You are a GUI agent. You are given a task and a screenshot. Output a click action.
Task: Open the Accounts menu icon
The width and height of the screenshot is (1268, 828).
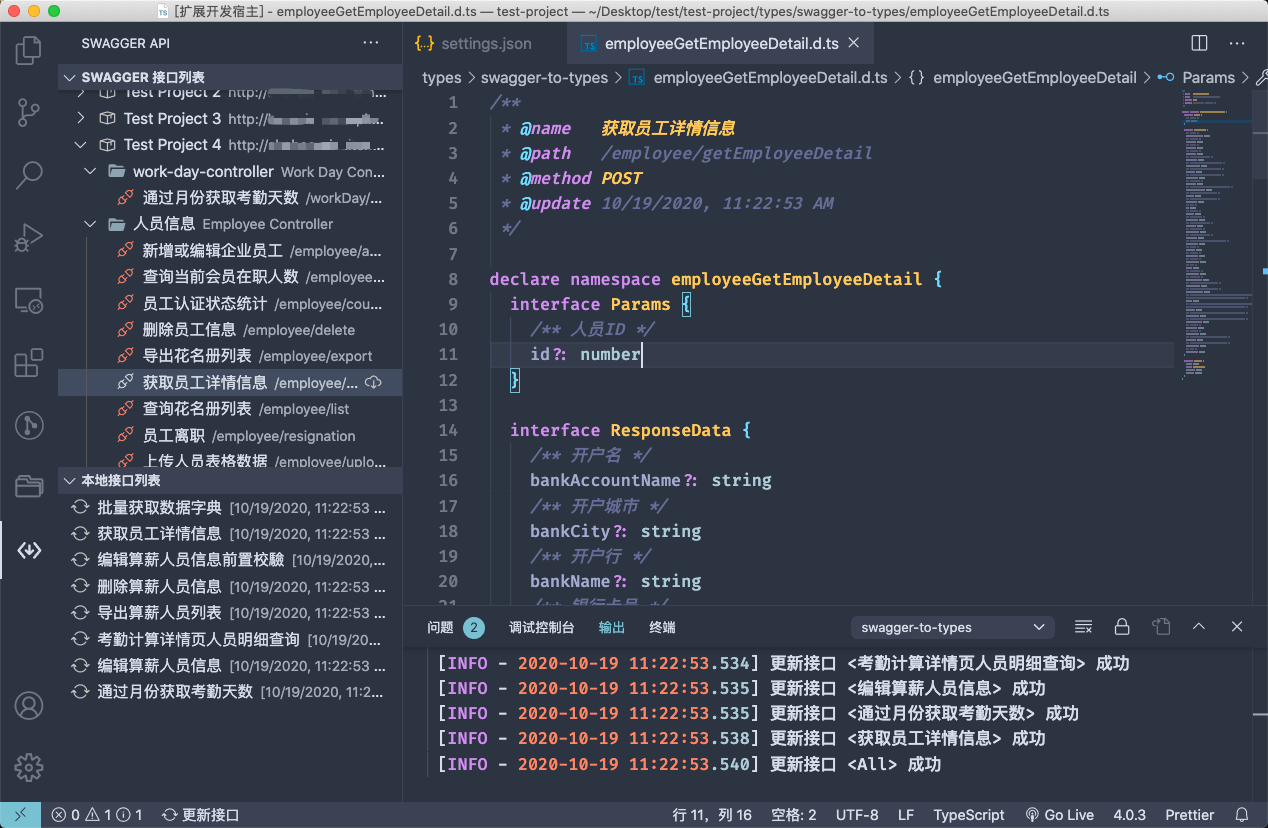click(29, 705)
